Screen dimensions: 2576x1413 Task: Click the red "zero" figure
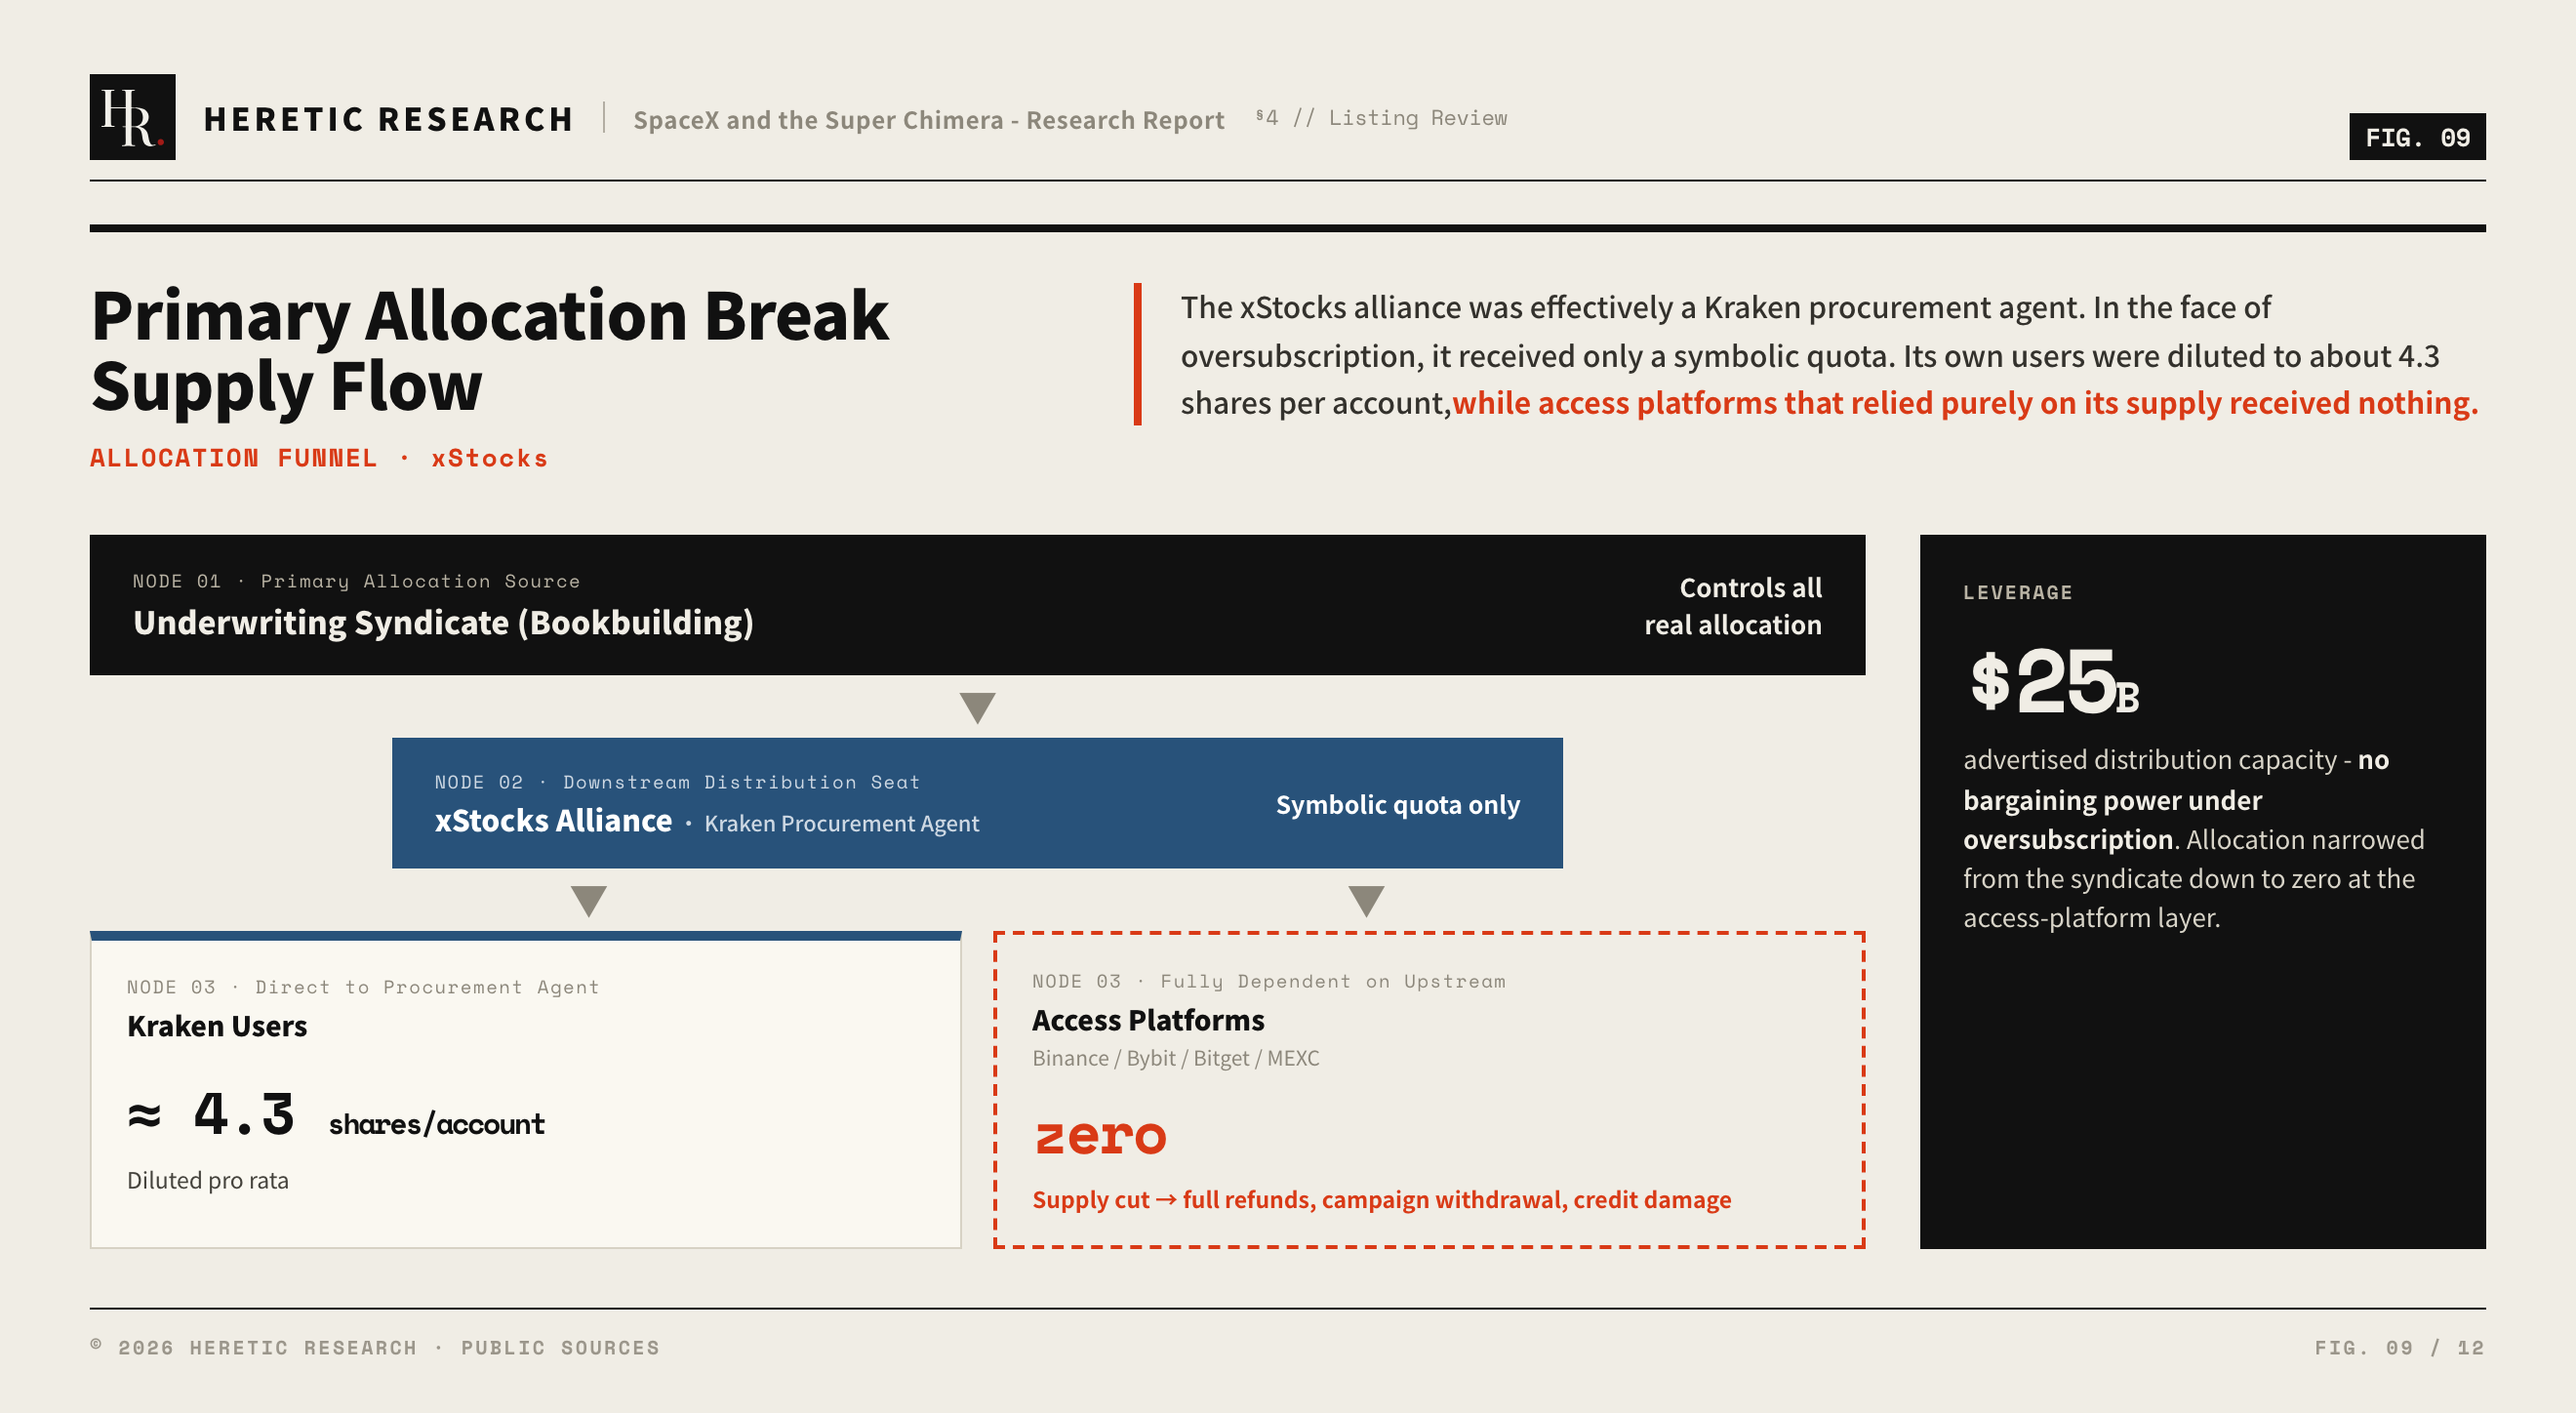tap(1100, 1137)
